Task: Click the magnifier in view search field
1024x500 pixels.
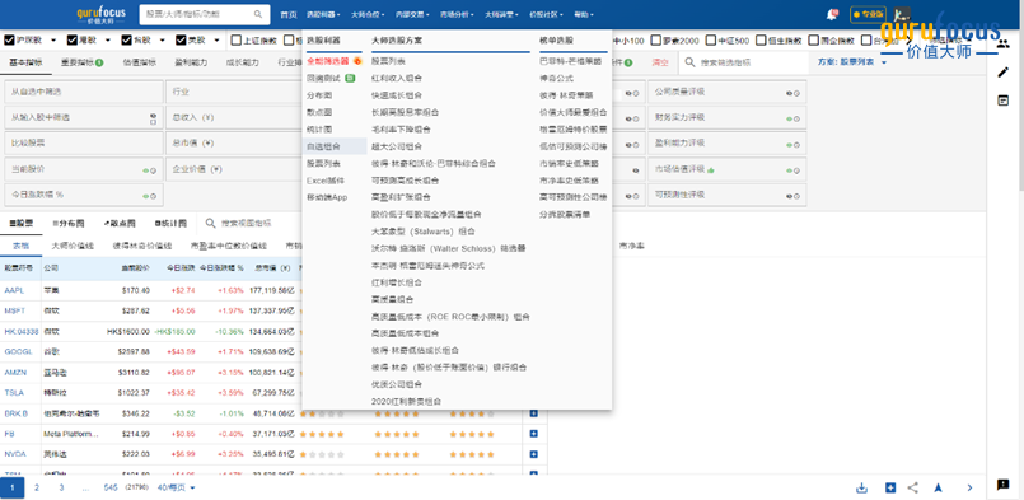Action: click(x=210, y=223)
